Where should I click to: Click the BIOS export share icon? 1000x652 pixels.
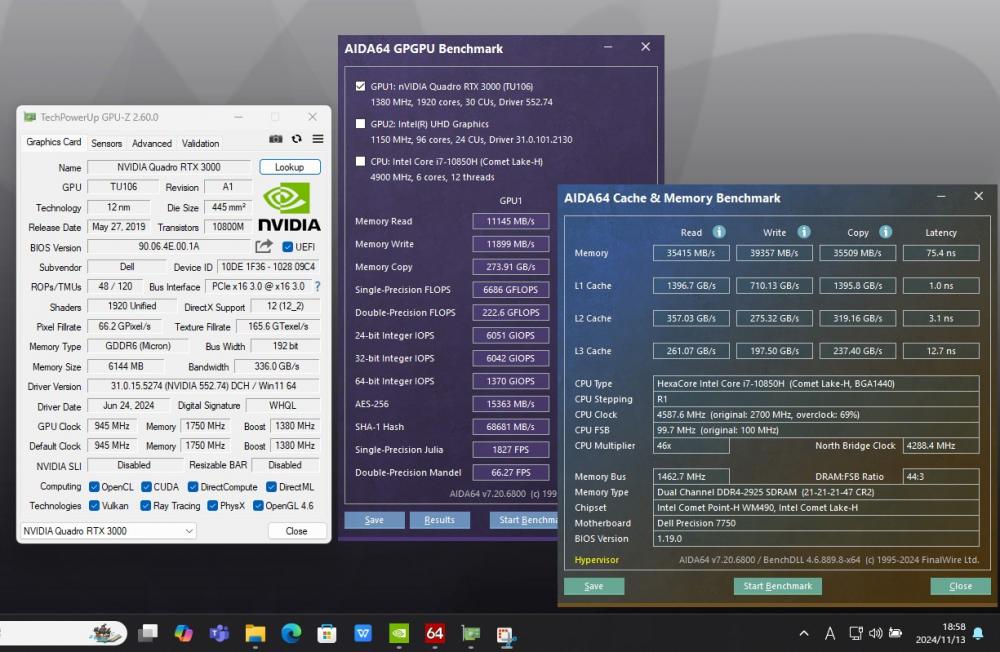click(x=264, y=246)
